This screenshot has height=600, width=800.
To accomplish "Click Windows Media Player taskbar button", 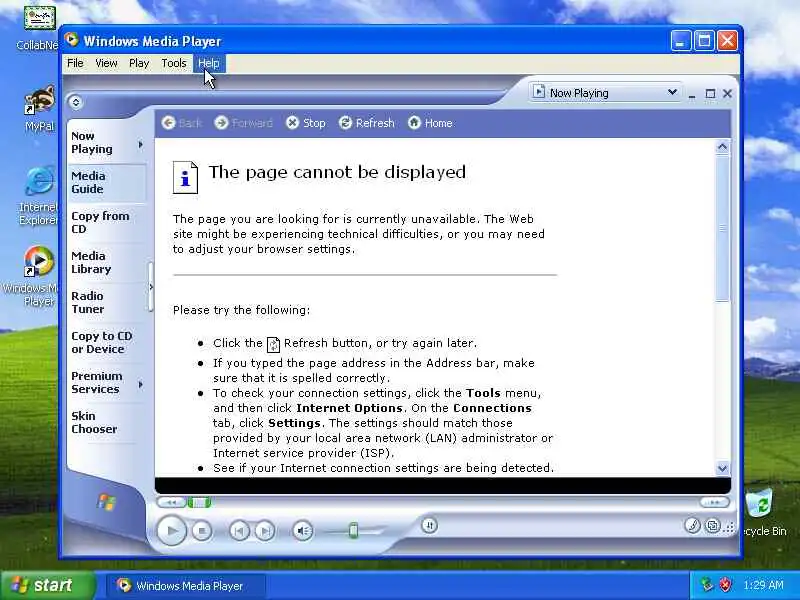I will coord(185,586).
